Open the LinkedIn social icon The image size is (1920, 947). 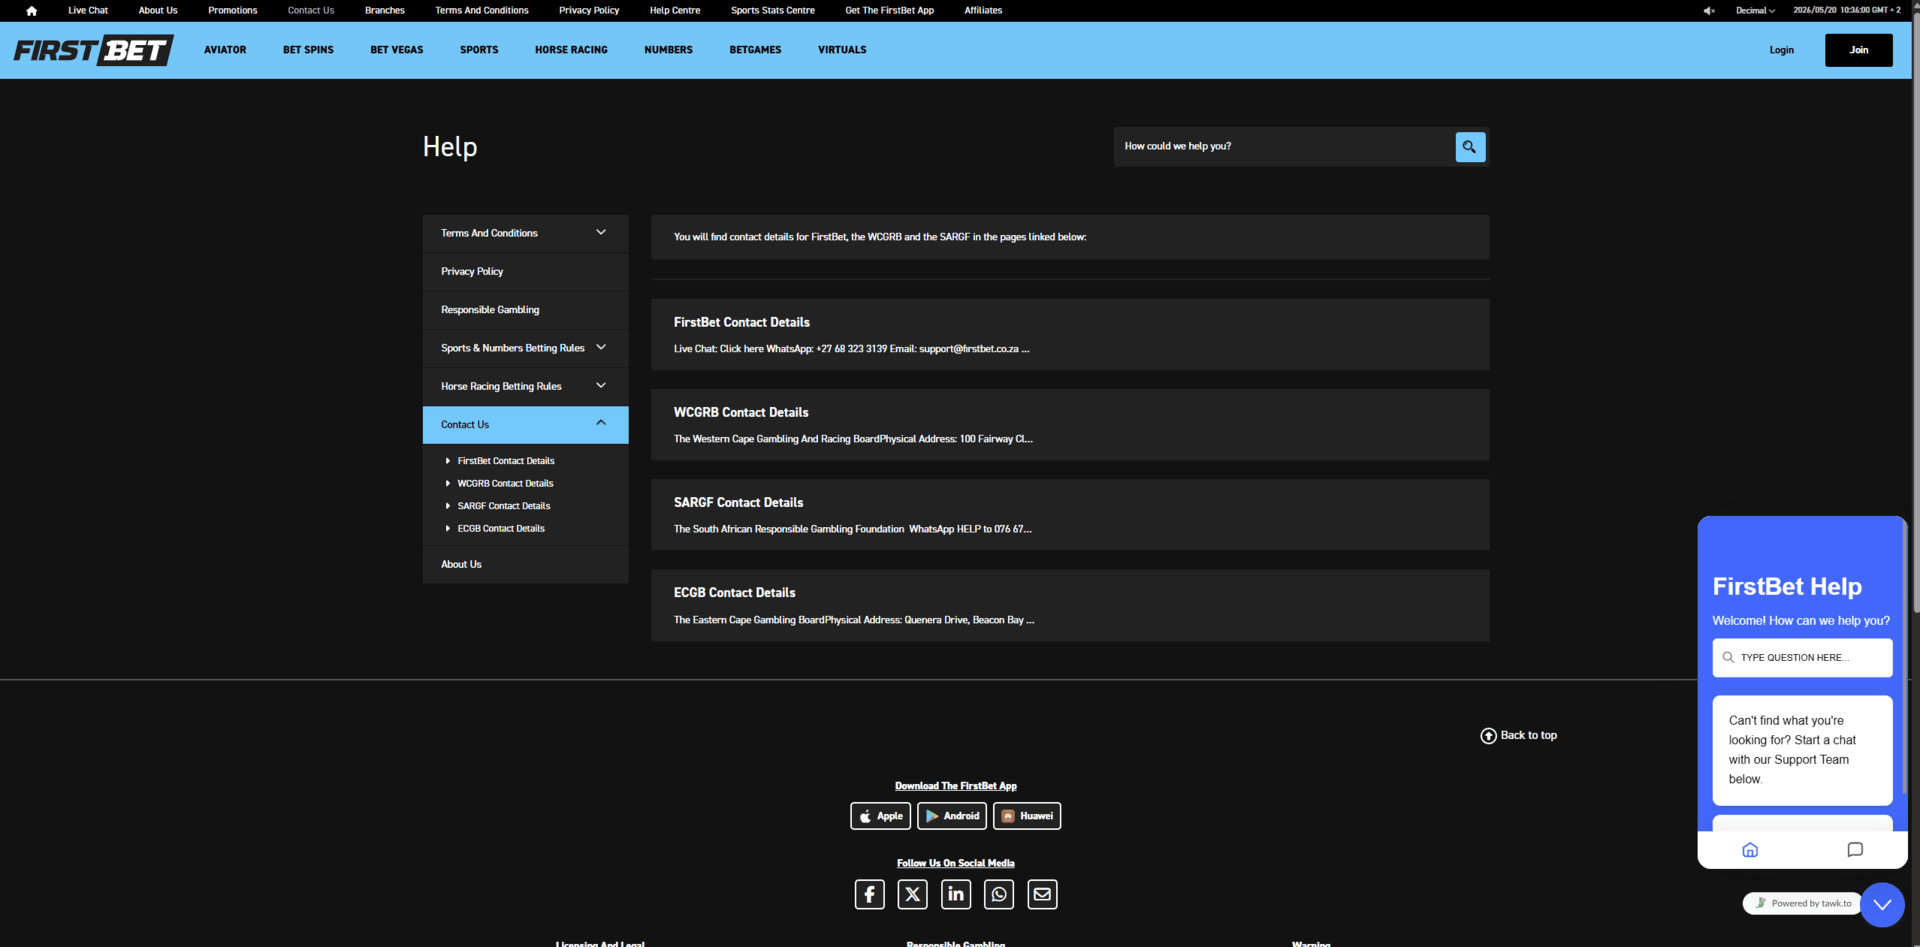pos(956,894)
